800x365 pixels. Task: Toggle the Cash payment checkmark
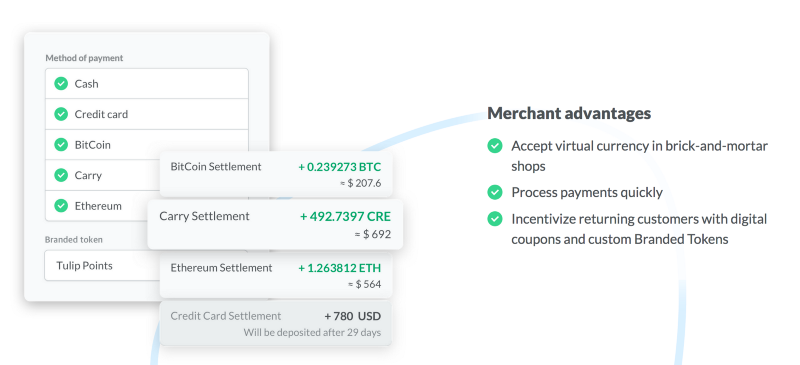61,83
